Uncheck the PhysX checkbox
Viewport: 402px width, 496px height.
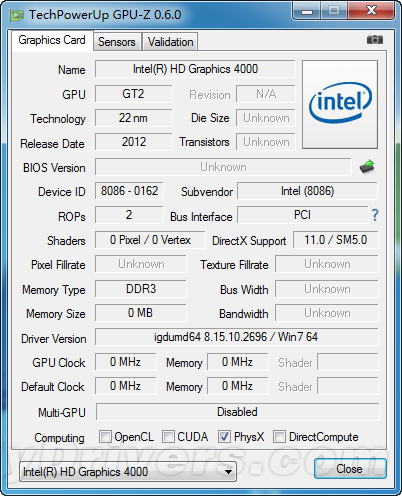224,436
